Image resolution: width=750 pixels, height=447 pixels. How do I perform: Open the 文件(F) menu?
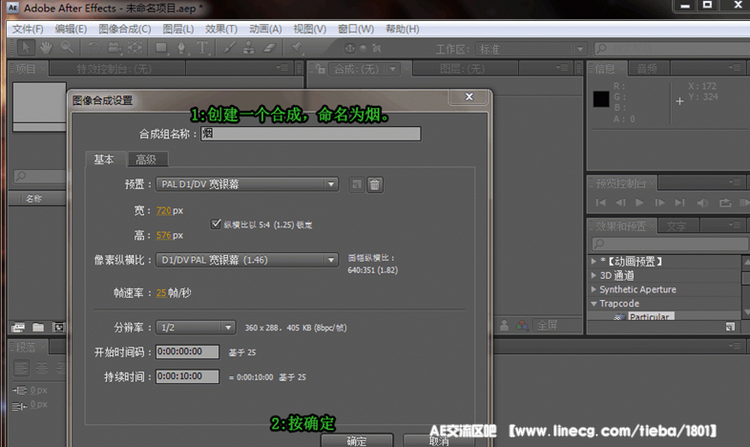click(28, 29)
